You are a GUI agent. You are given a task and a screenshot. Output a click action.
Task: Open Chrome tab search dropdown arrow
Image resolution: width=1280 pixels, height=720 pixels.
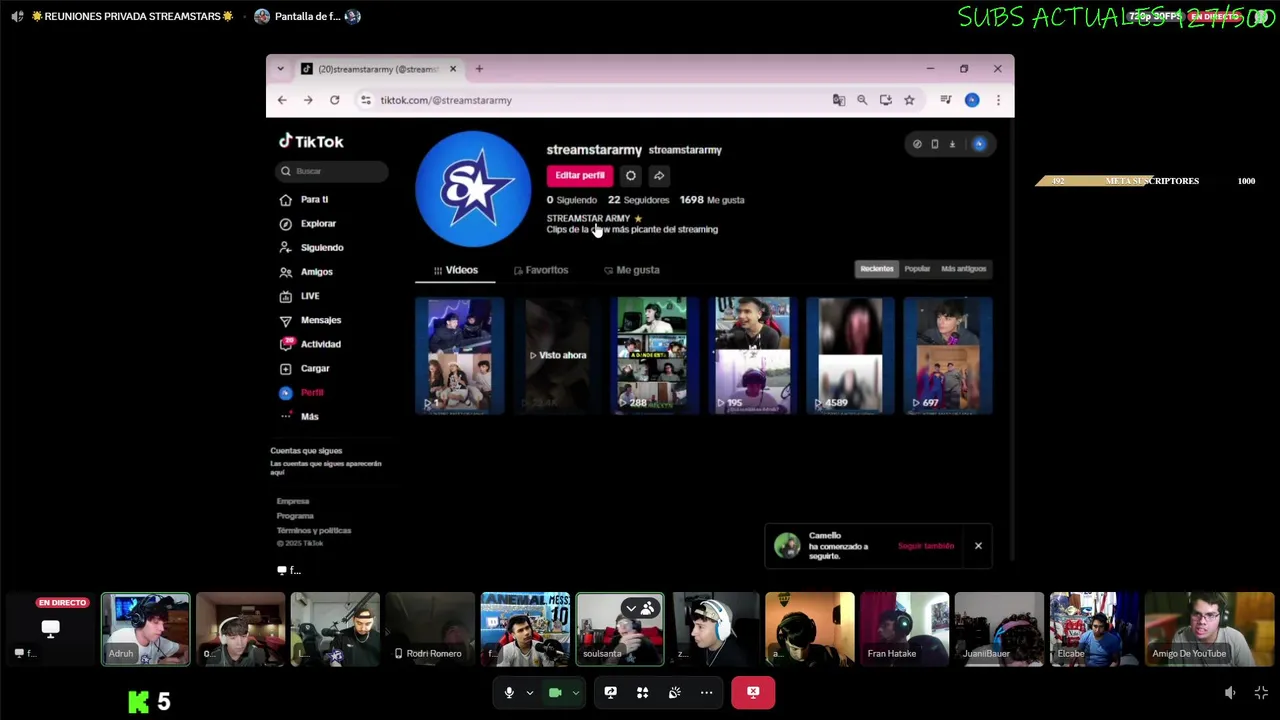point(280,69)
